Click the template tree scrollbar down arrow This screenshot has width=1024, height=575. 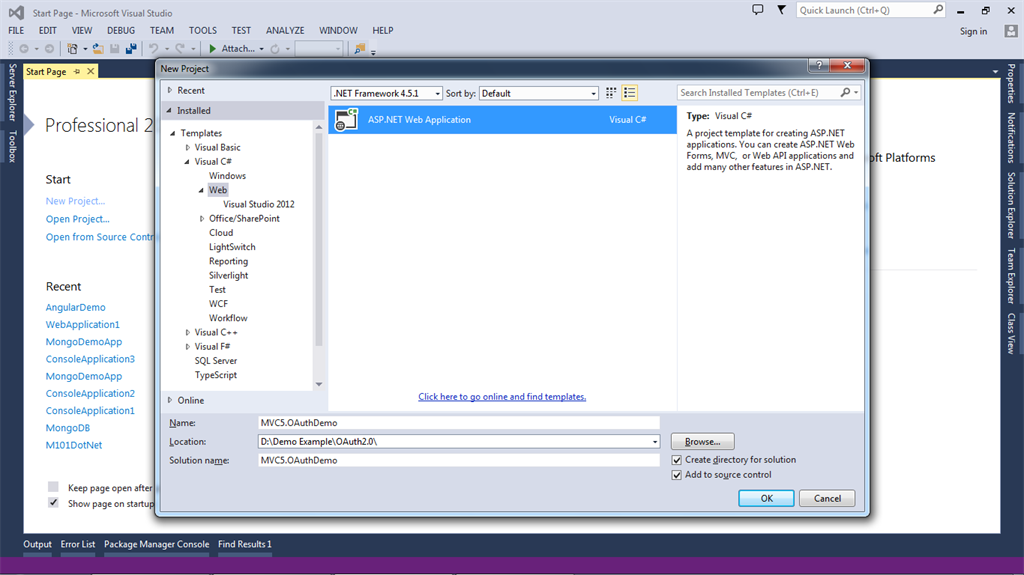319,384
